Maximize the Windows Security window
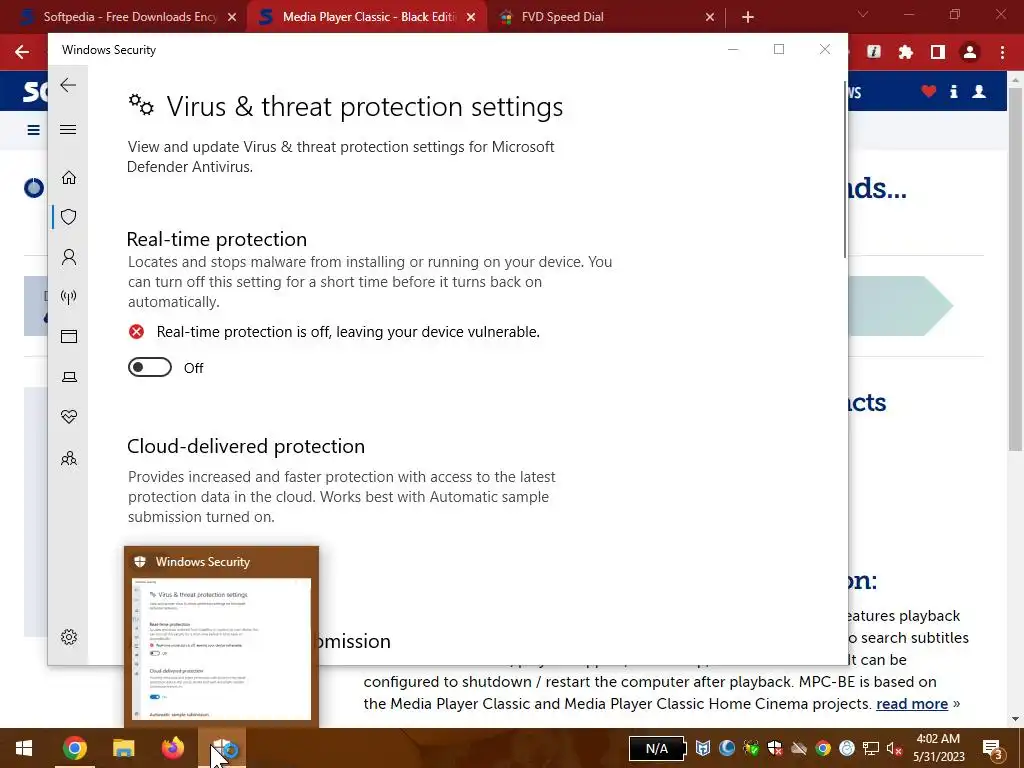Image resolution: width=1024 pixels, height=768 pixels. tap(778, 50)
